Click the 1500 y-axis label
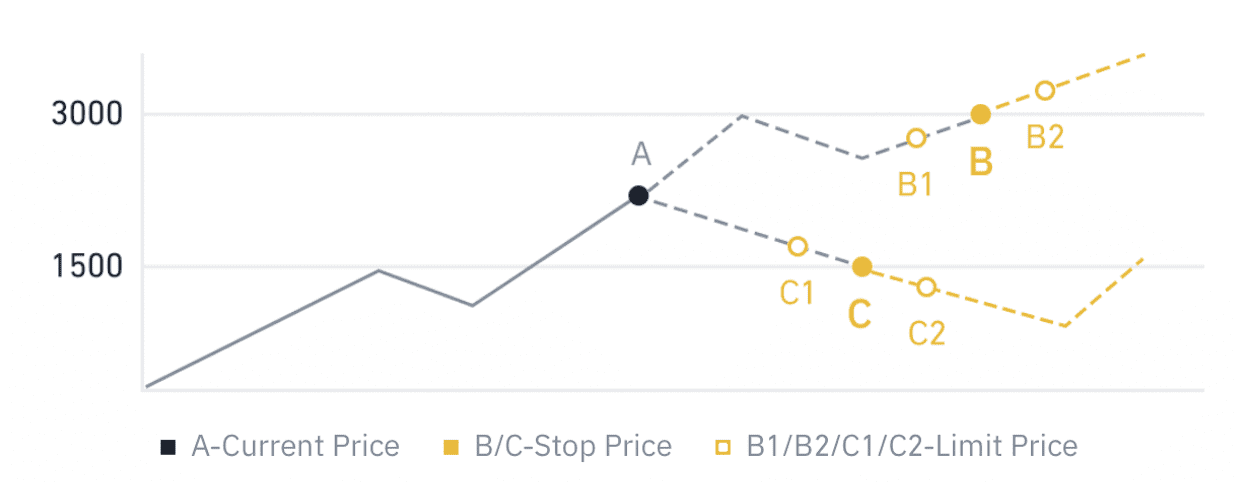 pos(87,267)
